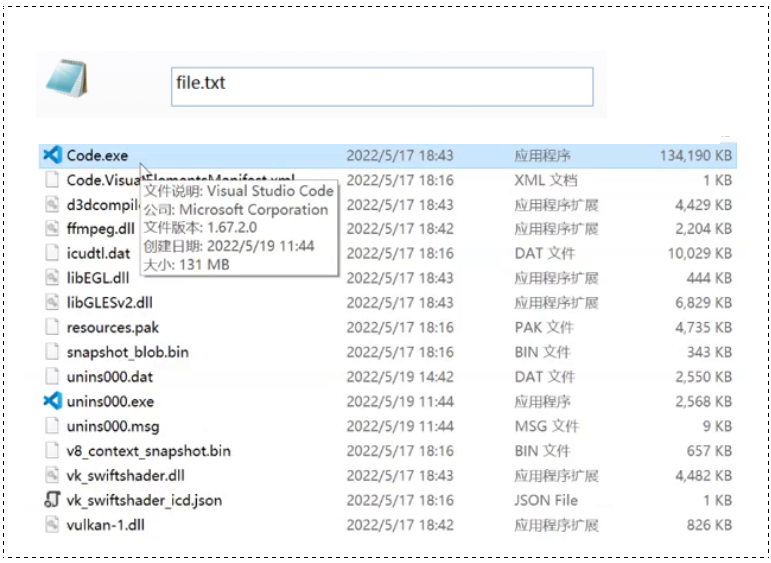Select the unins000.msg file name

pyautogui.click(x=112, y=426)
